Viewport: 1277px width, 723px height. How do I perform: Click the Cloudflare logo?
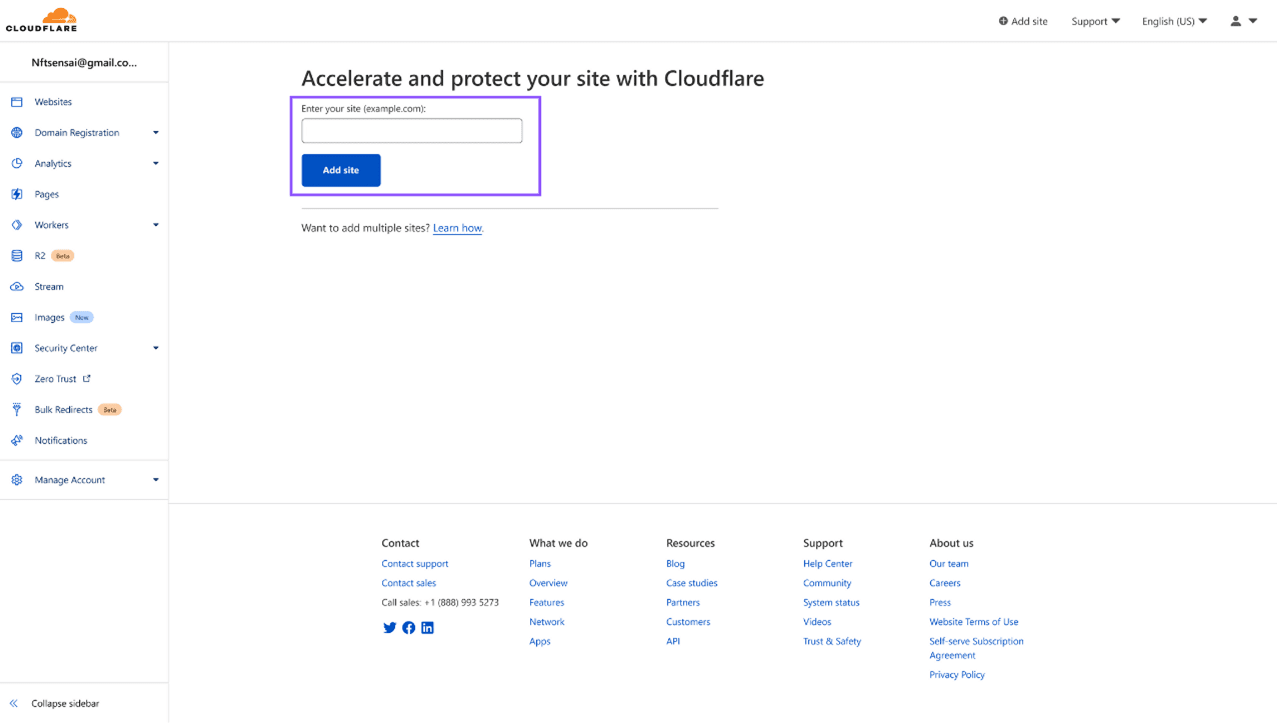[x=41, y=20]
